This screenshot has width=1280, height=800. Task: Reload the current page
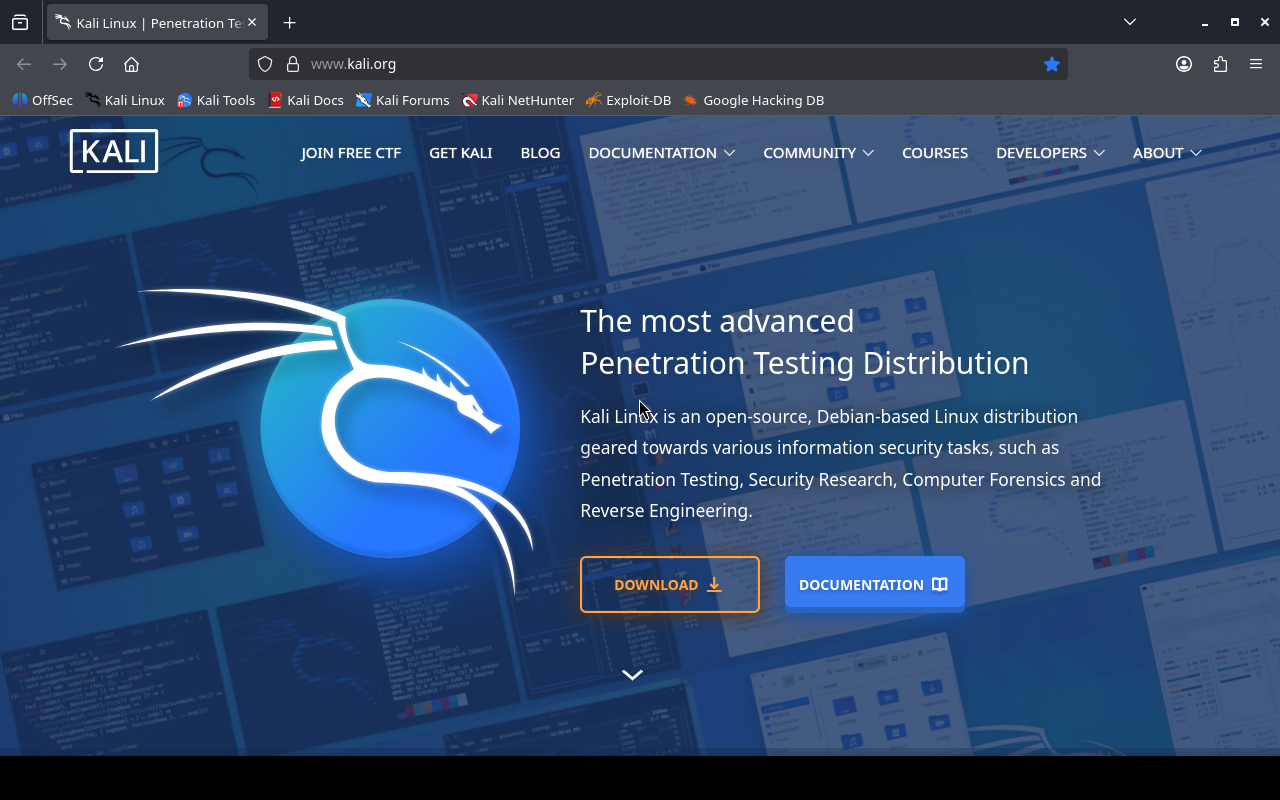click(x=96, y=64)
